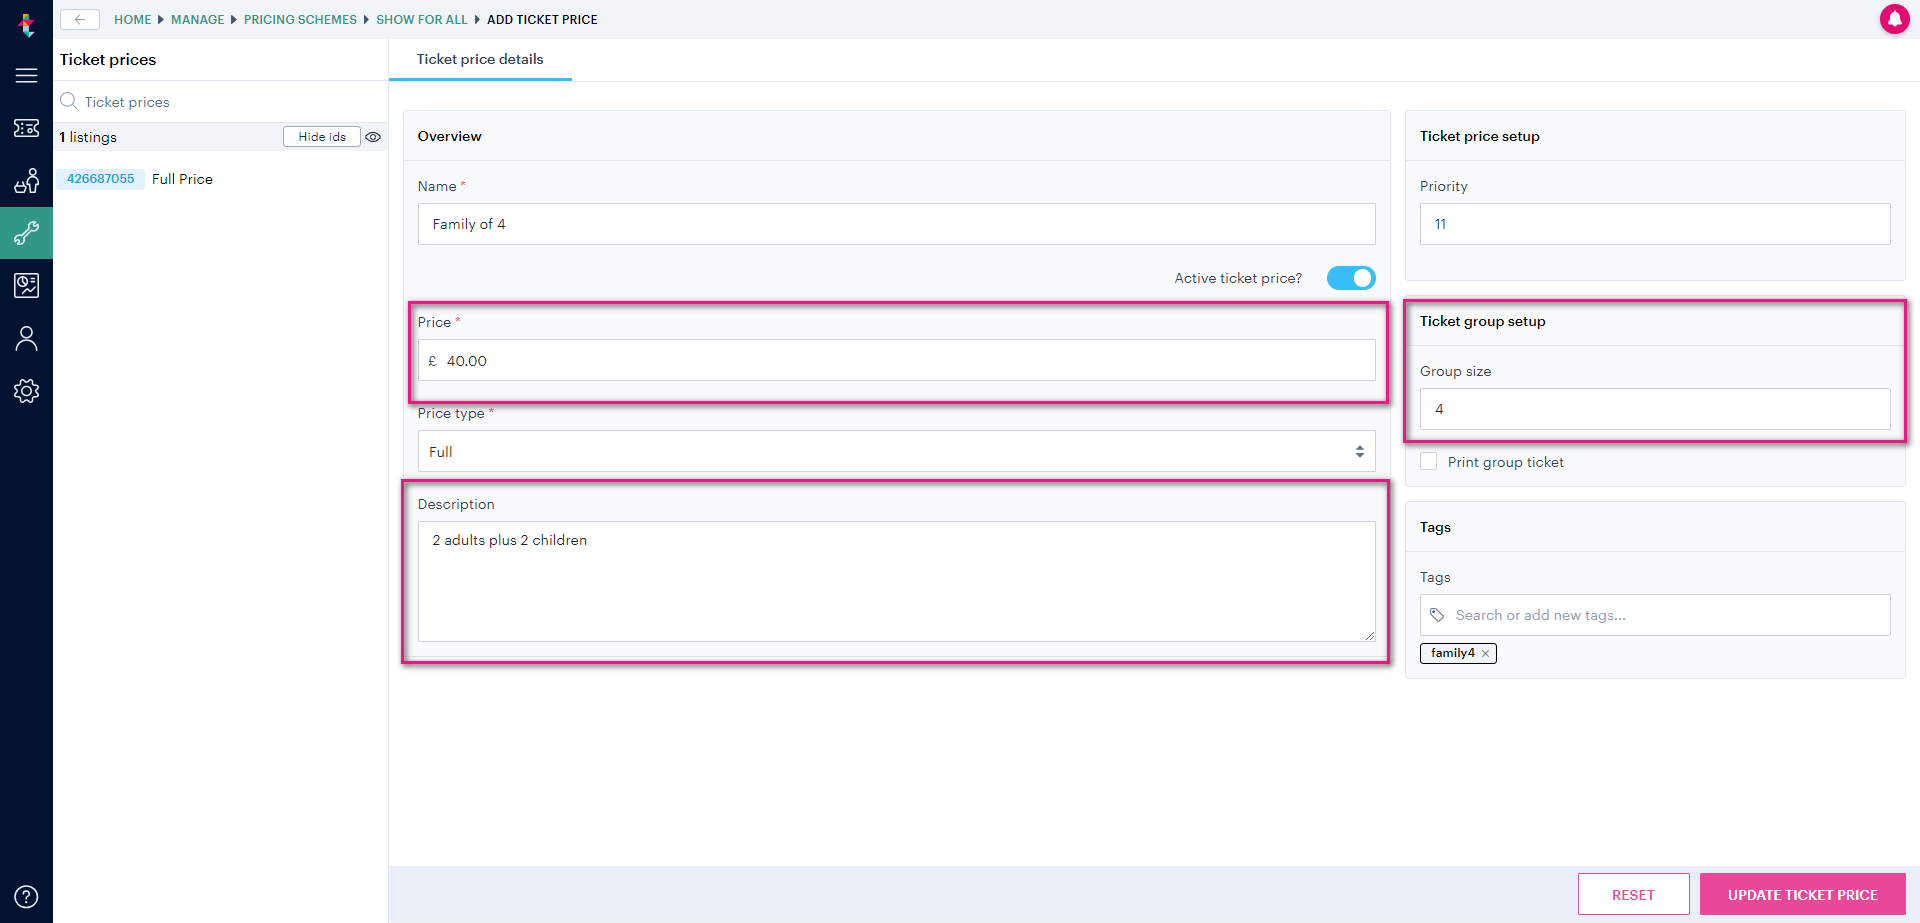Click the Search or add new tags field
Image resolution: width=1920 pixels, height=923 pixels.
pyautogui.click(x=1654, y=615)
